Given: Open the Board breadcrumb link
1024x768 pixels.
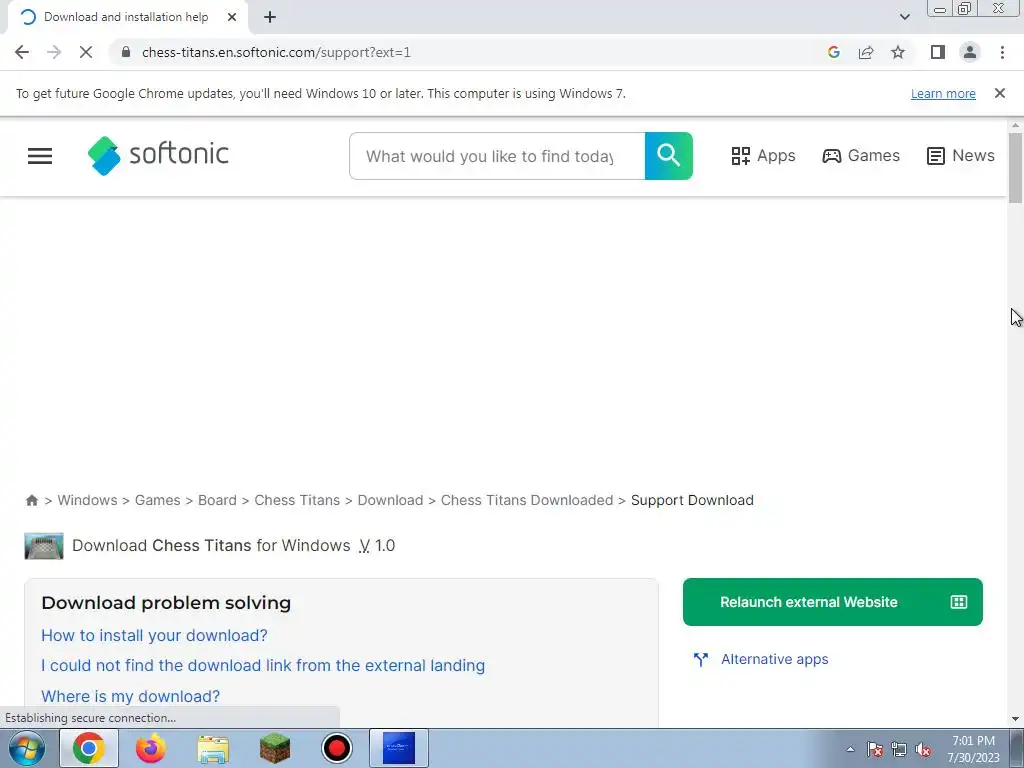Looking at the screenshot, I should (x=217, y=500).
